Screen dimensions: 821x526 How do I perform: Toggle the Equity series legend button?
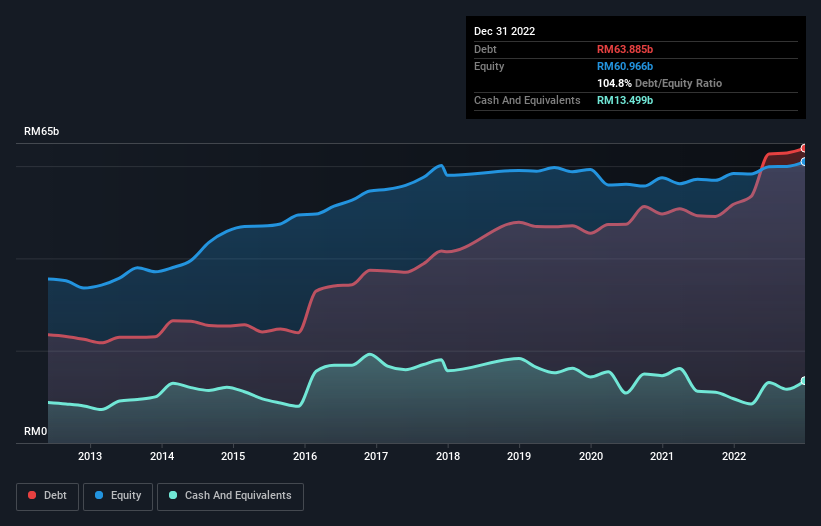118,496
